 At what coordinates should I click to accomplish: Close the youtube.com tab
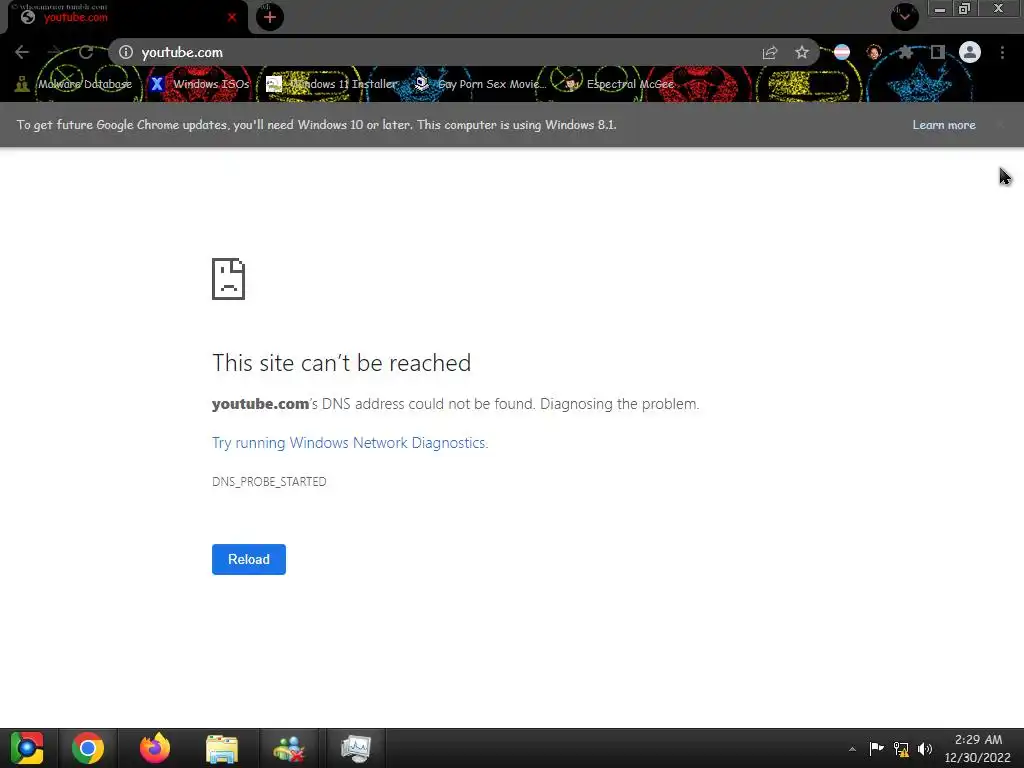[232, 18]
